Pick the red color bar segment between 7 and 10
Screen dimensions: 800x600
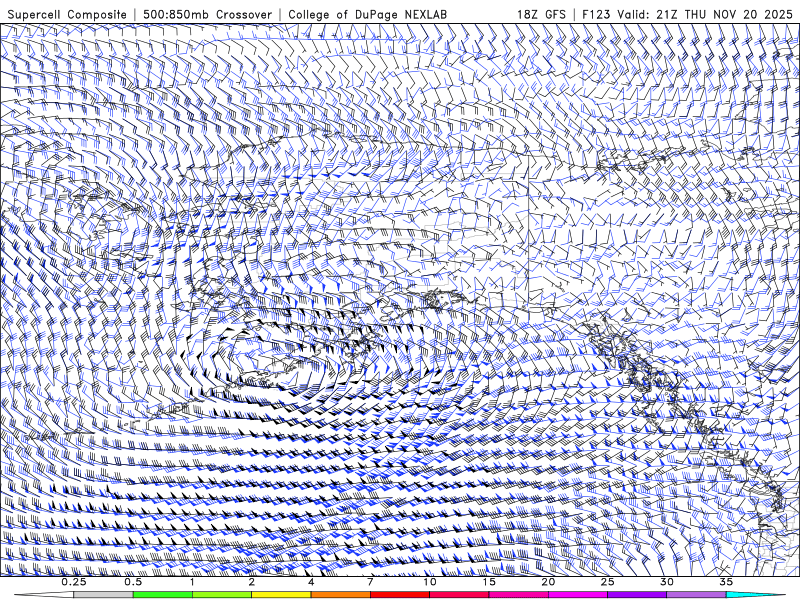pyautogui.click(x=399, y=595)
